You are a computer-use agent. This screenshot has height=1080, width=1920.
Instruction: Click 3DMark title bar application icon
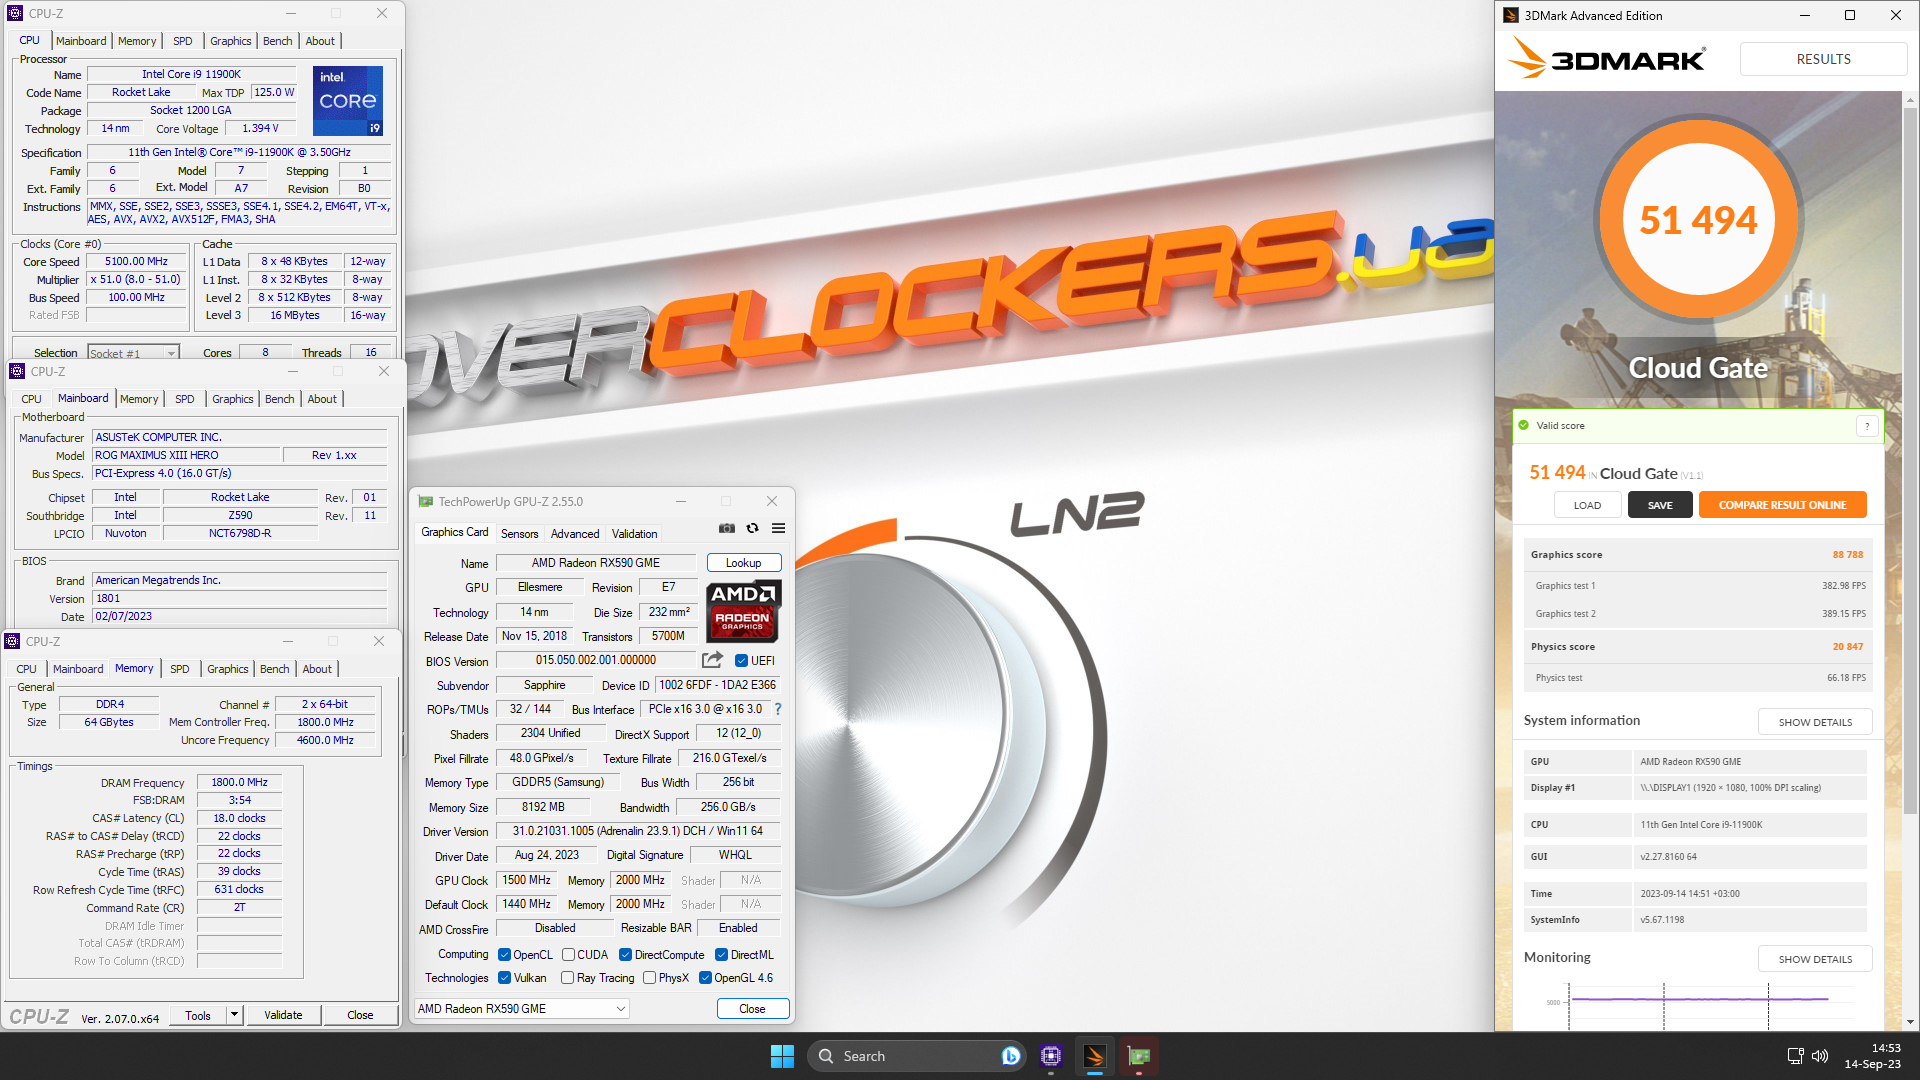click(x=1511, y=15)
